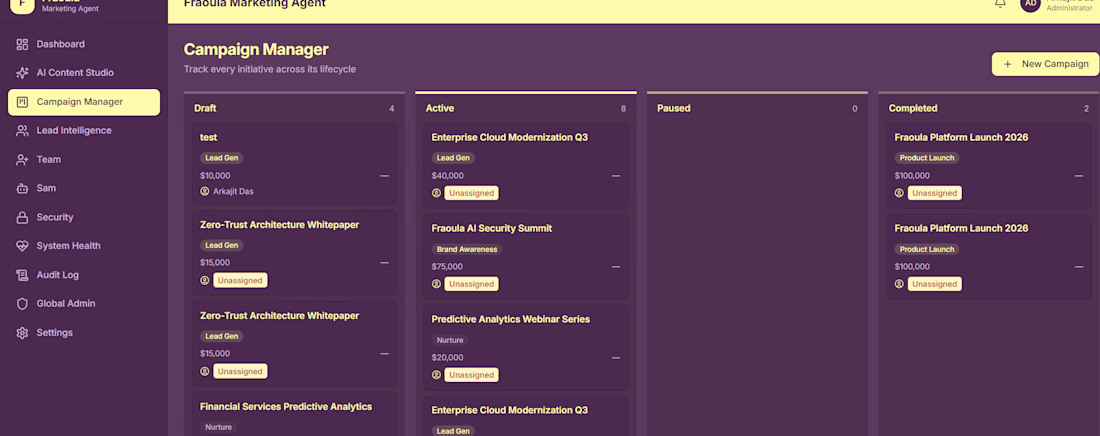Click the $40,000 budget value
Image resolution: width=1100 pixels, height=436 pixels.
447,176
